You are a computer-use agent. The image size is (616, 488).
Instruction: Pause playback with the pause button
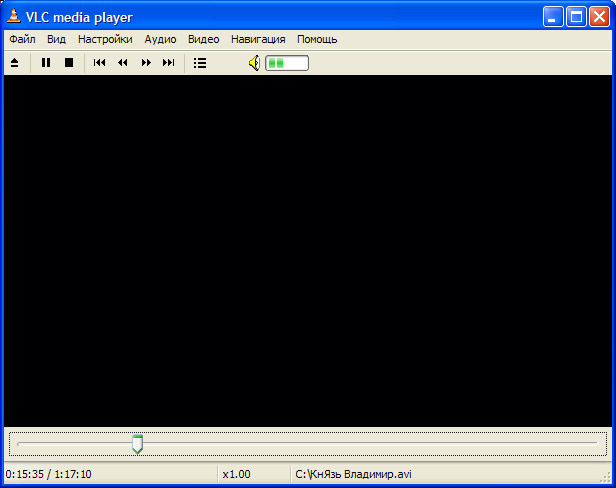[x=46, y=63]
